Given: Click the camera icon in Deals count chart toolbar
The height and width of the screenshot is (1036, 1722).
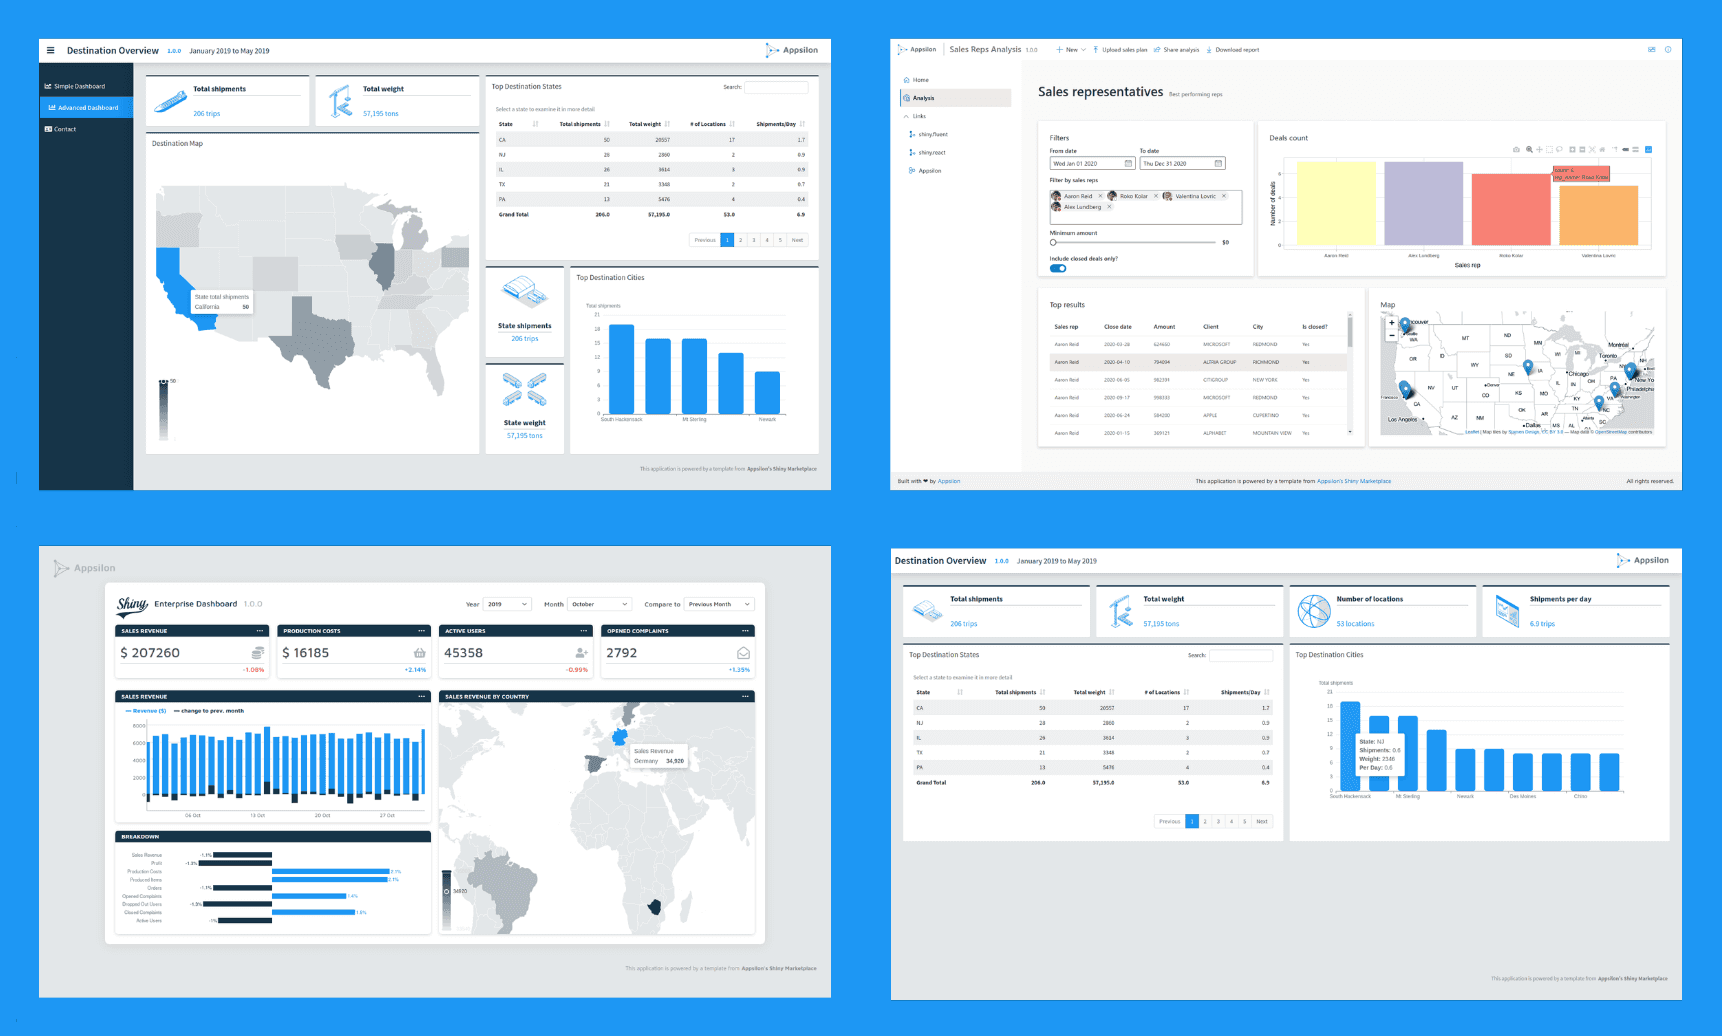Looking at the screenshot, I should coord(1517,149).
